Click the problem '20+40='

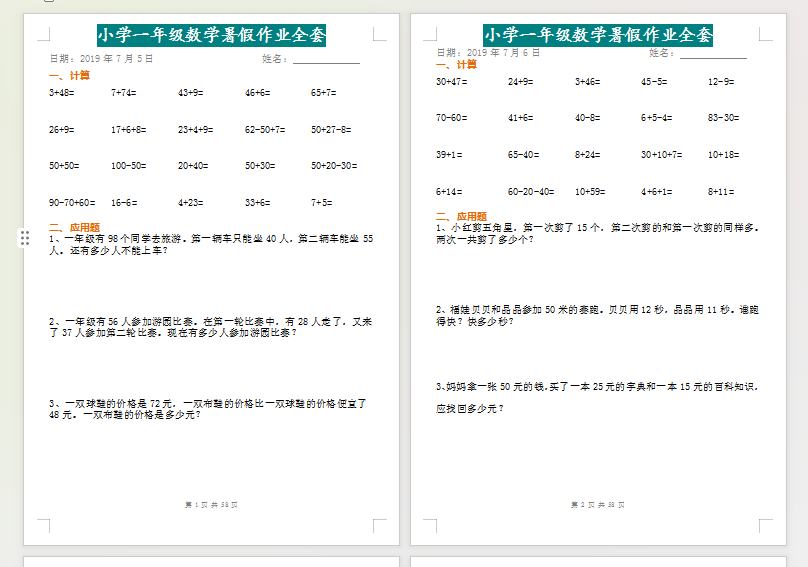click(x=193, y=166)
